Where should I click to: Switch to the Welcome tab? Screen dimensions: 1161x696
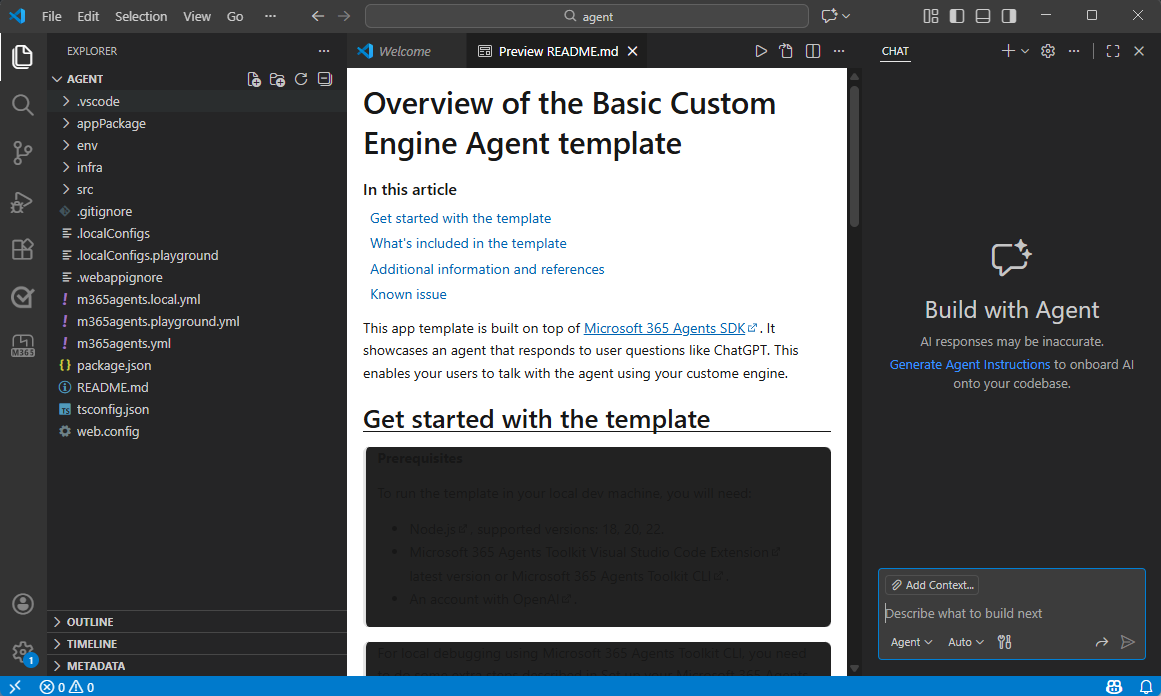pyautogui.click(x=406, y=51)
